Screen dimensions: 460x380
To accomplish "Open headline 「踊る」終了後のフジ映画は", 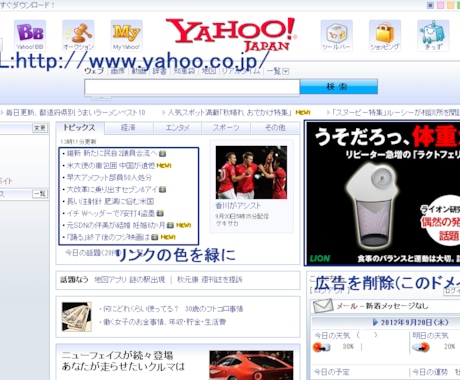I will point(108,237).
